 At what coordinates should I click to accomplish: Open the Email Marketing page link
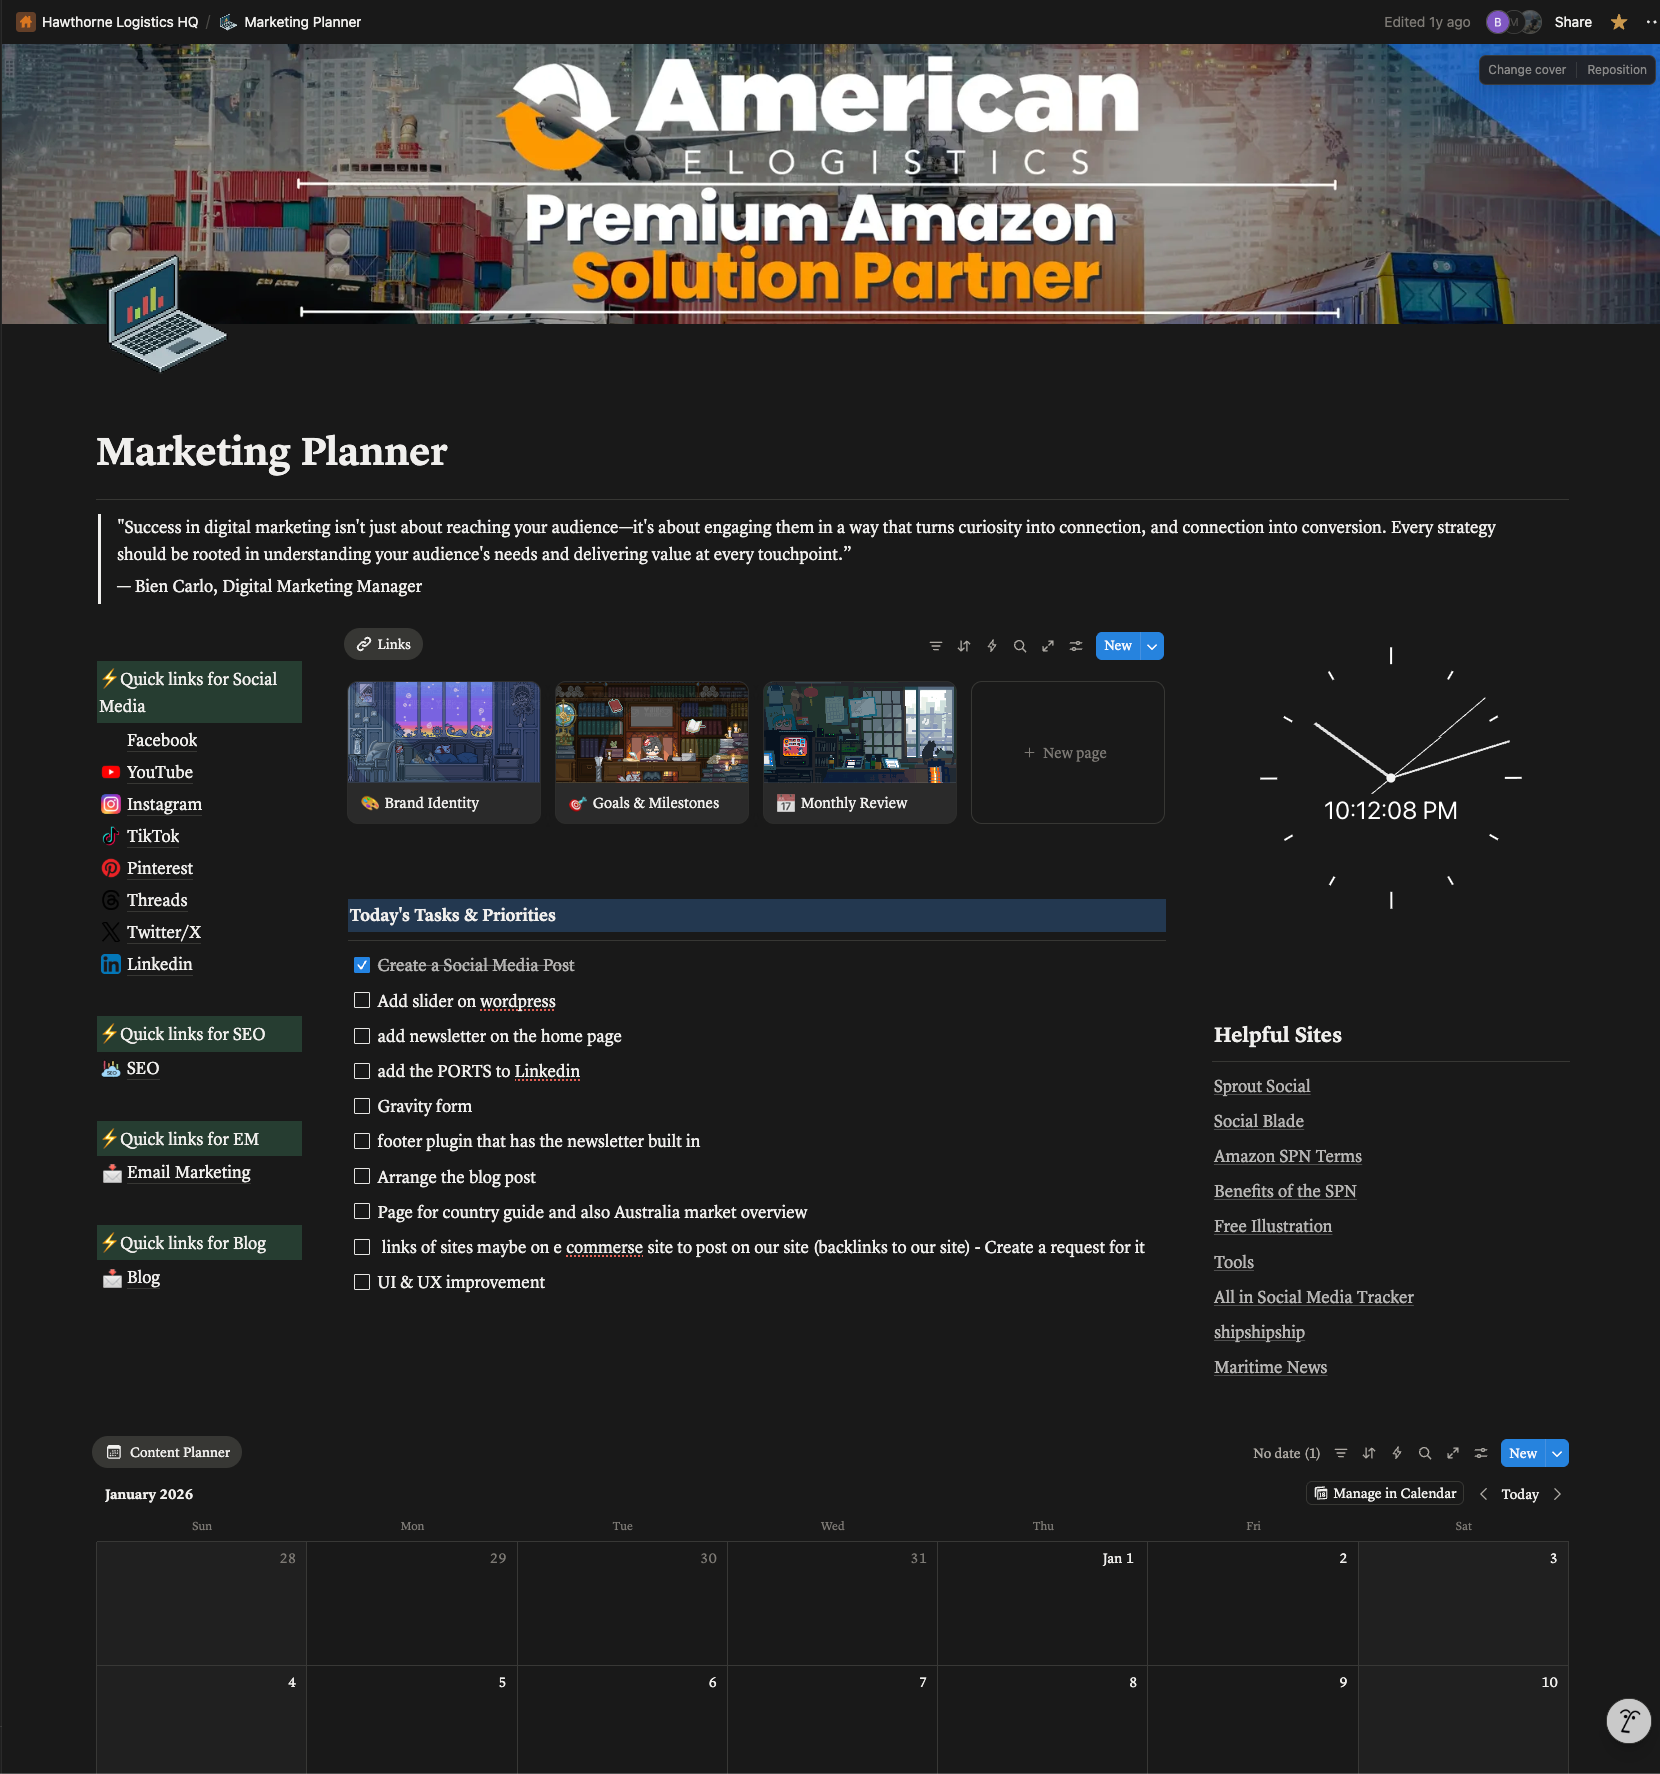(x=188, y=1172)
